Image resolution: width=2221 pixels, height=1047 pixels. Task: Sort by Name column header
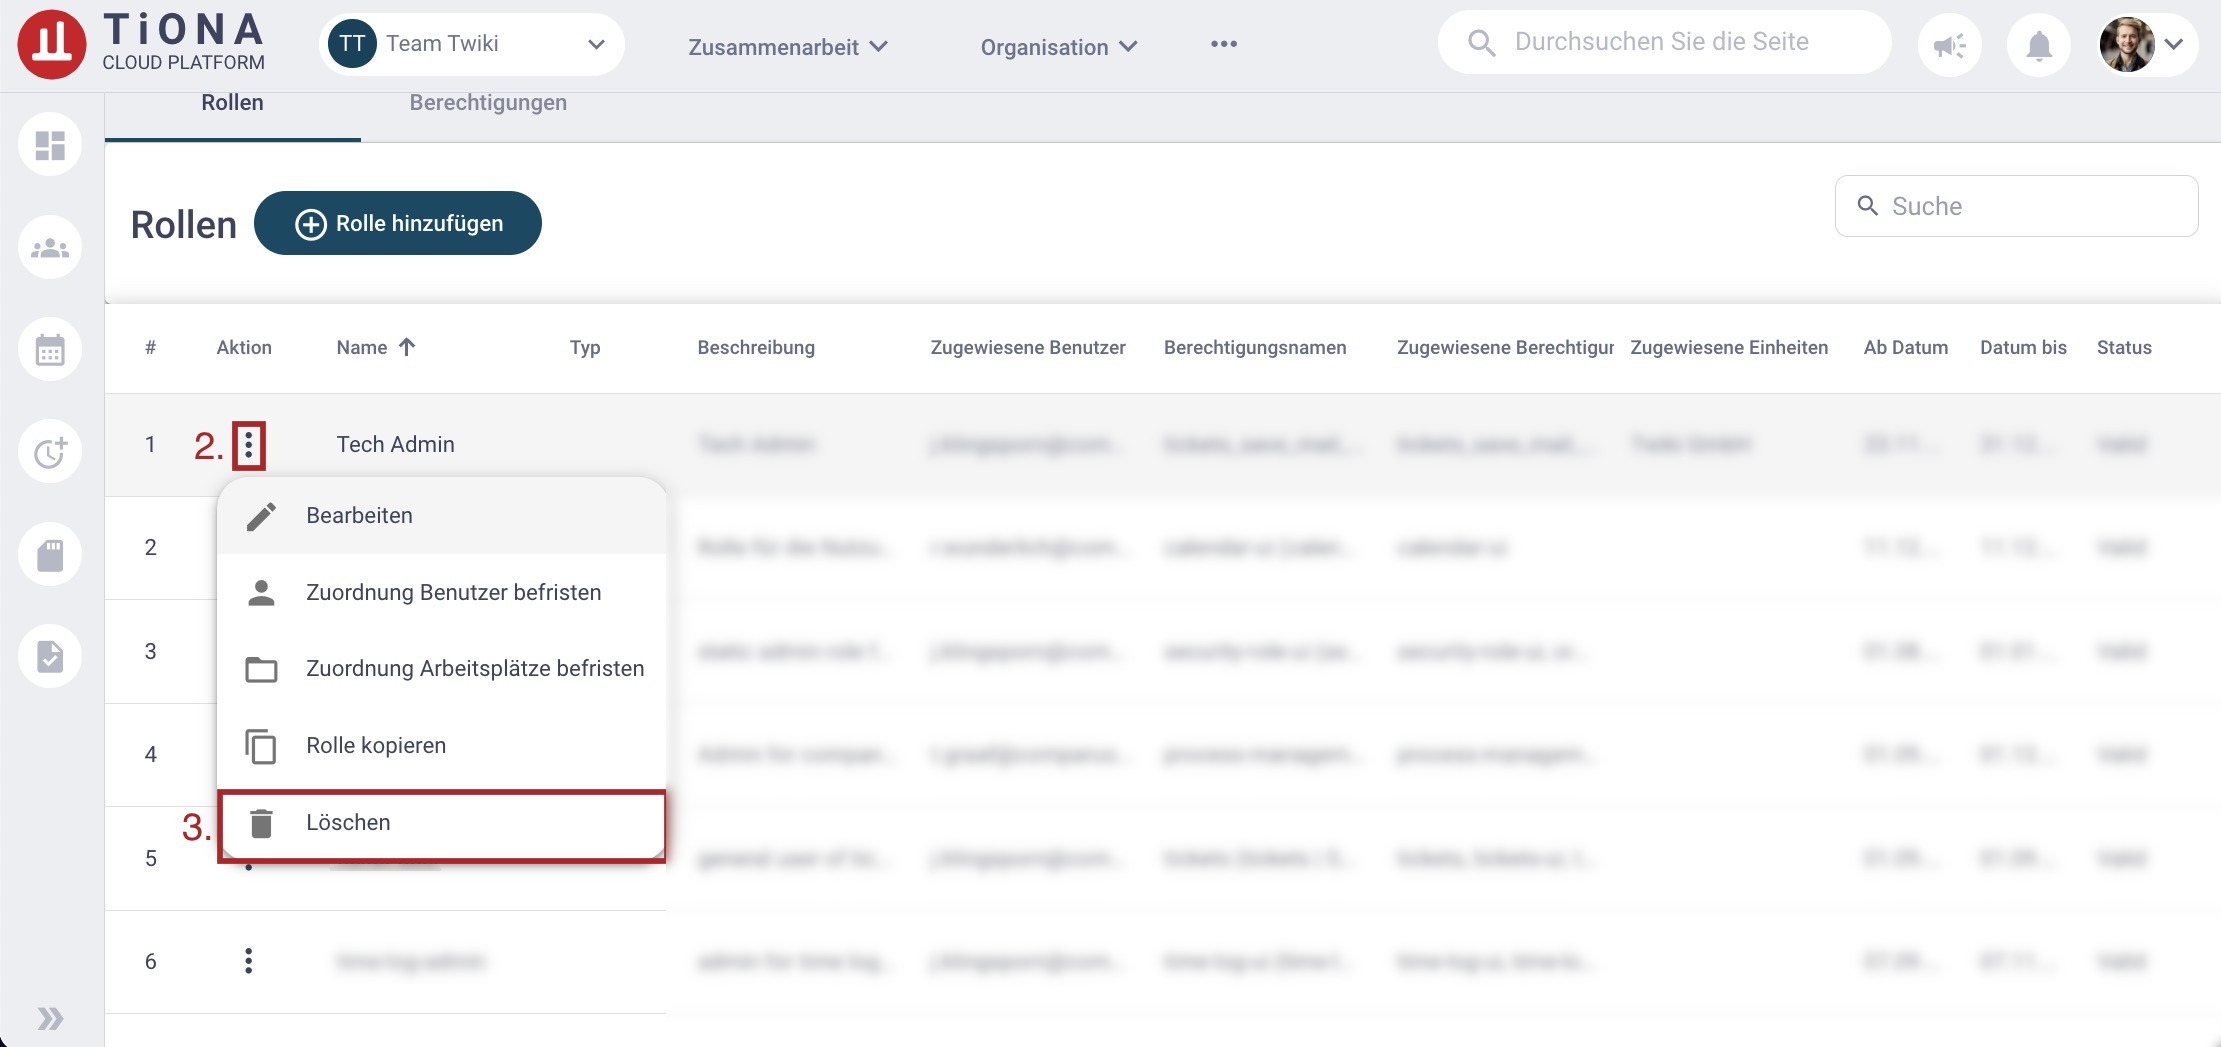click(x=361, y=347)
